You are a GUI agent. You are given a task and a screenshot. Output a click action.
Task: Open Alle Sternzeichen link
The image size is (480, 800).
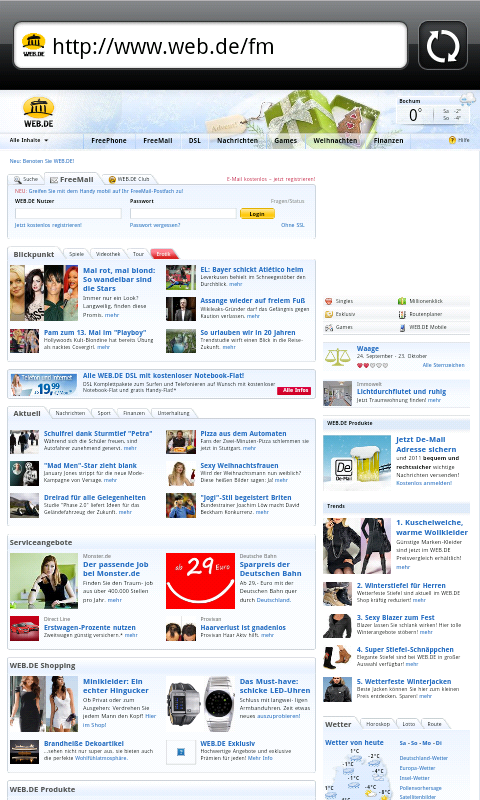point(443,365)
